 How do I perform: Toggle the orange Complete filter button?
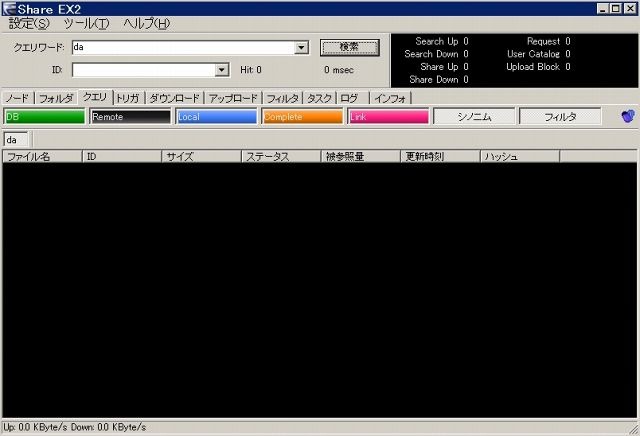(x=302, y=117)
